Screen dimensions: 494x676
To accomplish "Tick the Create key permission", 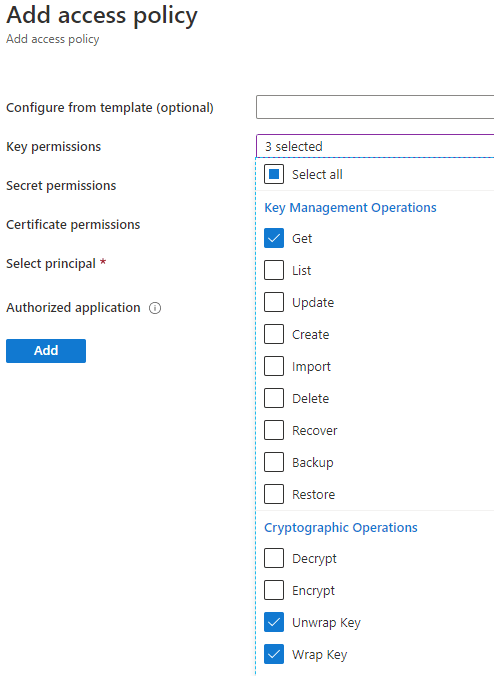I will pyautogui.click(x=274, y=334).
